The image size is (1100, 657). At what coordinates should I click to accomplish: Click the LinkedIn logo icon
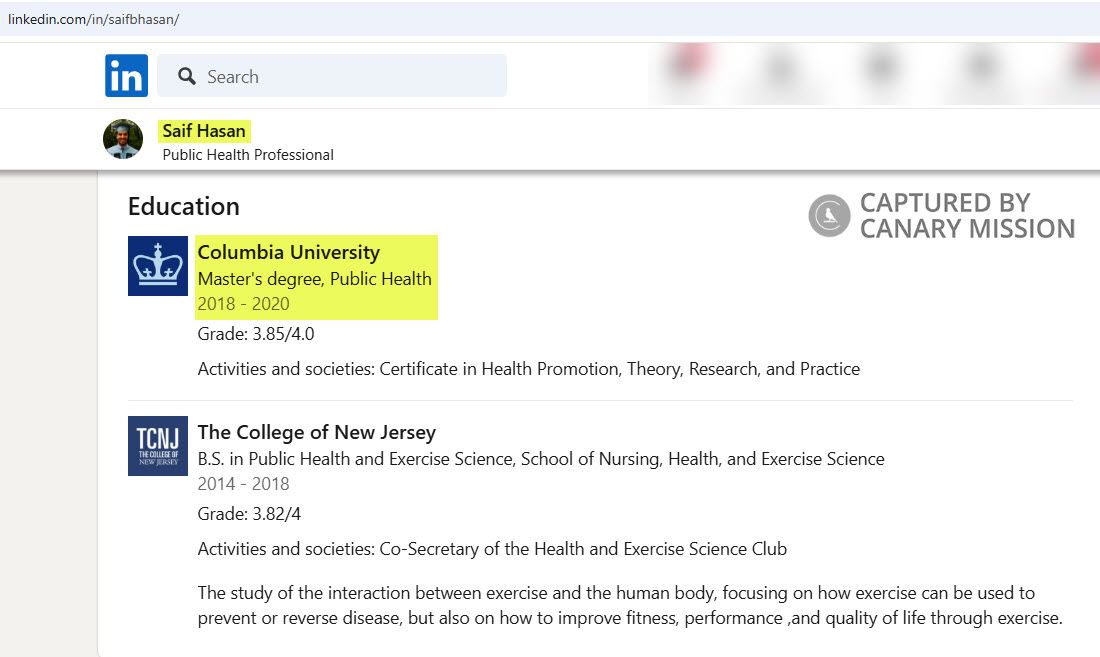[x=126, y=76]
